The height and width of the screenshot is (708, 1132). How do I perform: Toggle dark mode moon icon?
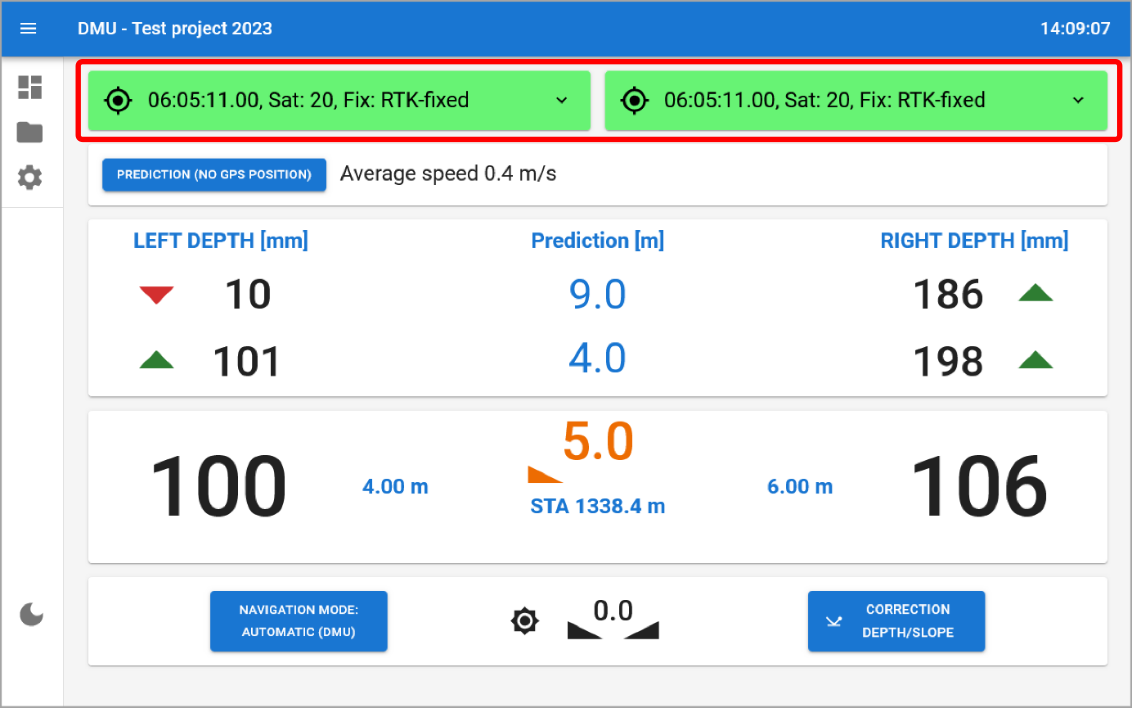(32, 614)
